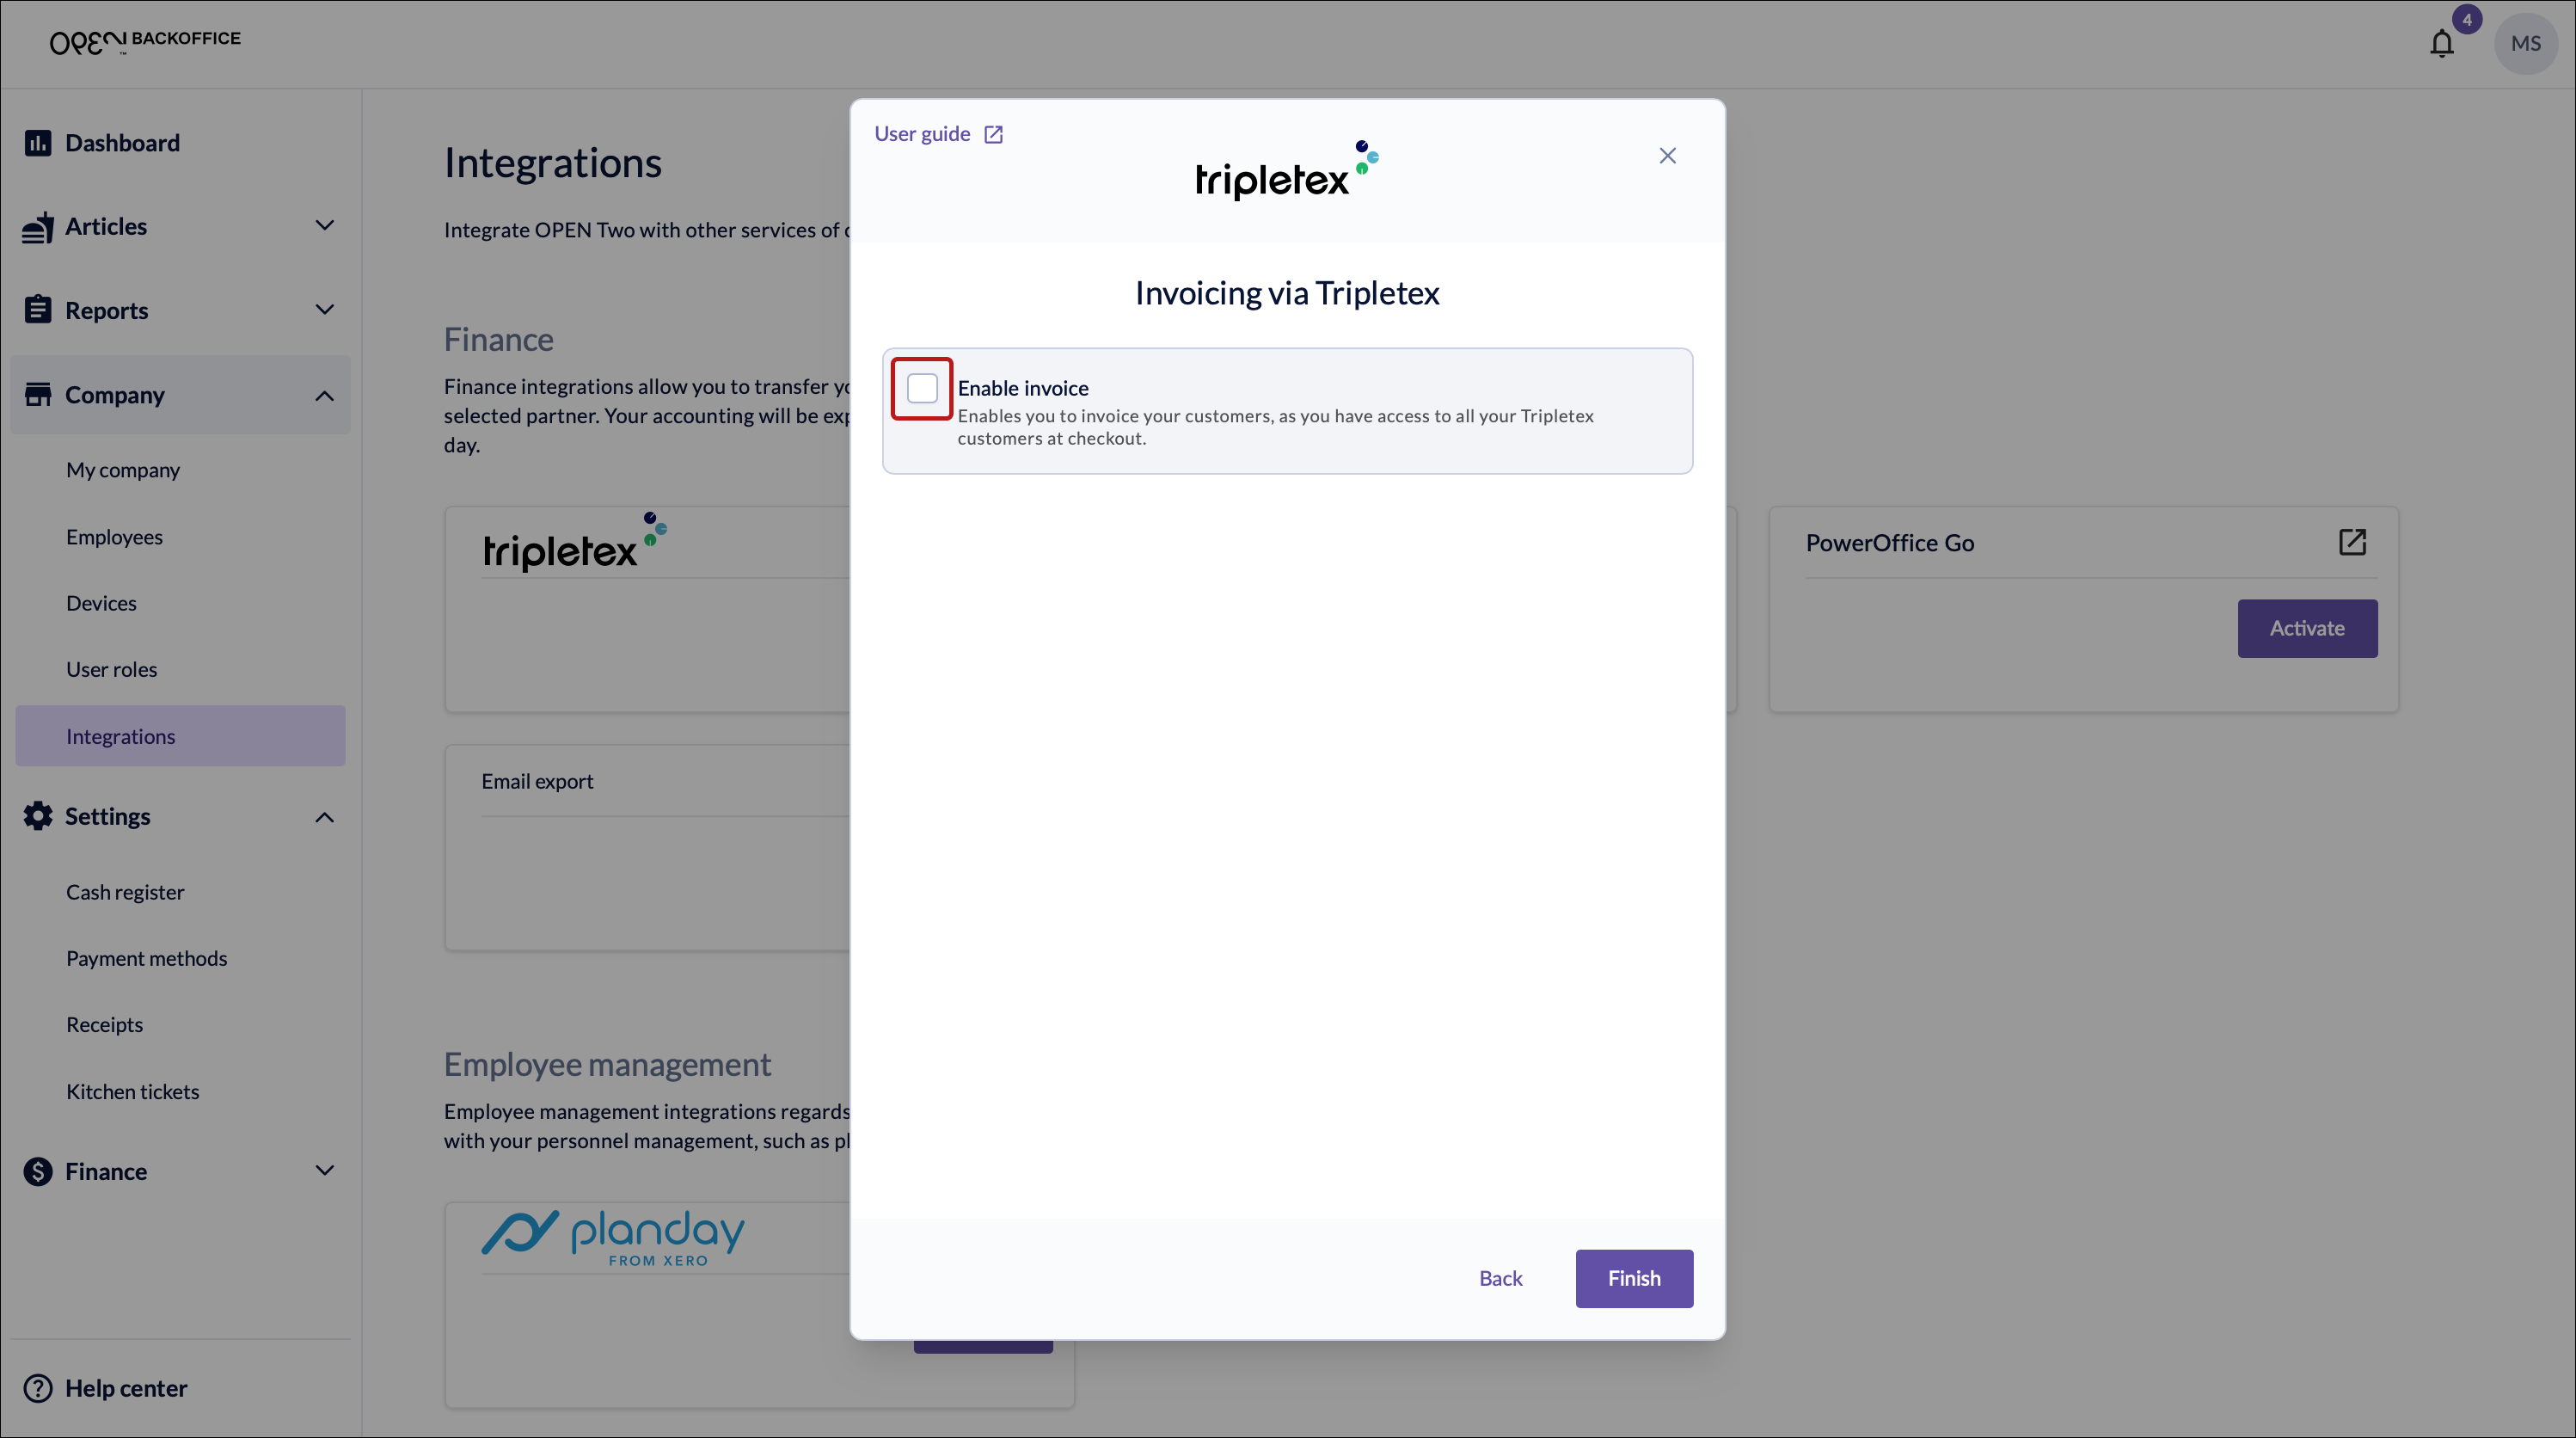Open PowerOffice Go external link icon
2576x1438 pixels.
[x=2352, y=542]
